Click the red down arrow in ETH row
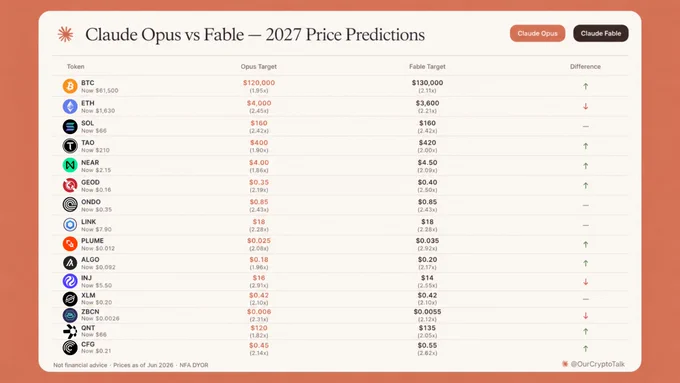680x383 pixels. coord(585,106)
